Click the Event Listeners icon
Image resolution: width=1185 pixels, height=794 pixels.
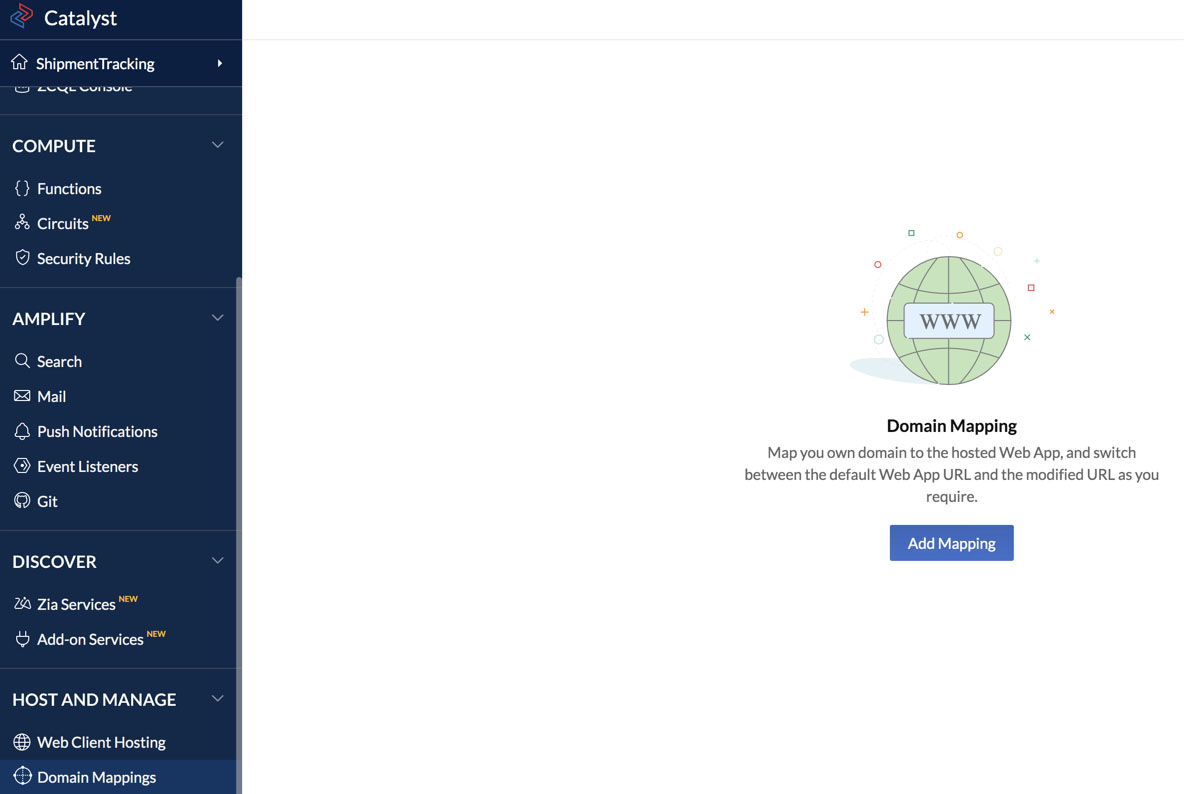pyautogui.click(x=22, y=465)
